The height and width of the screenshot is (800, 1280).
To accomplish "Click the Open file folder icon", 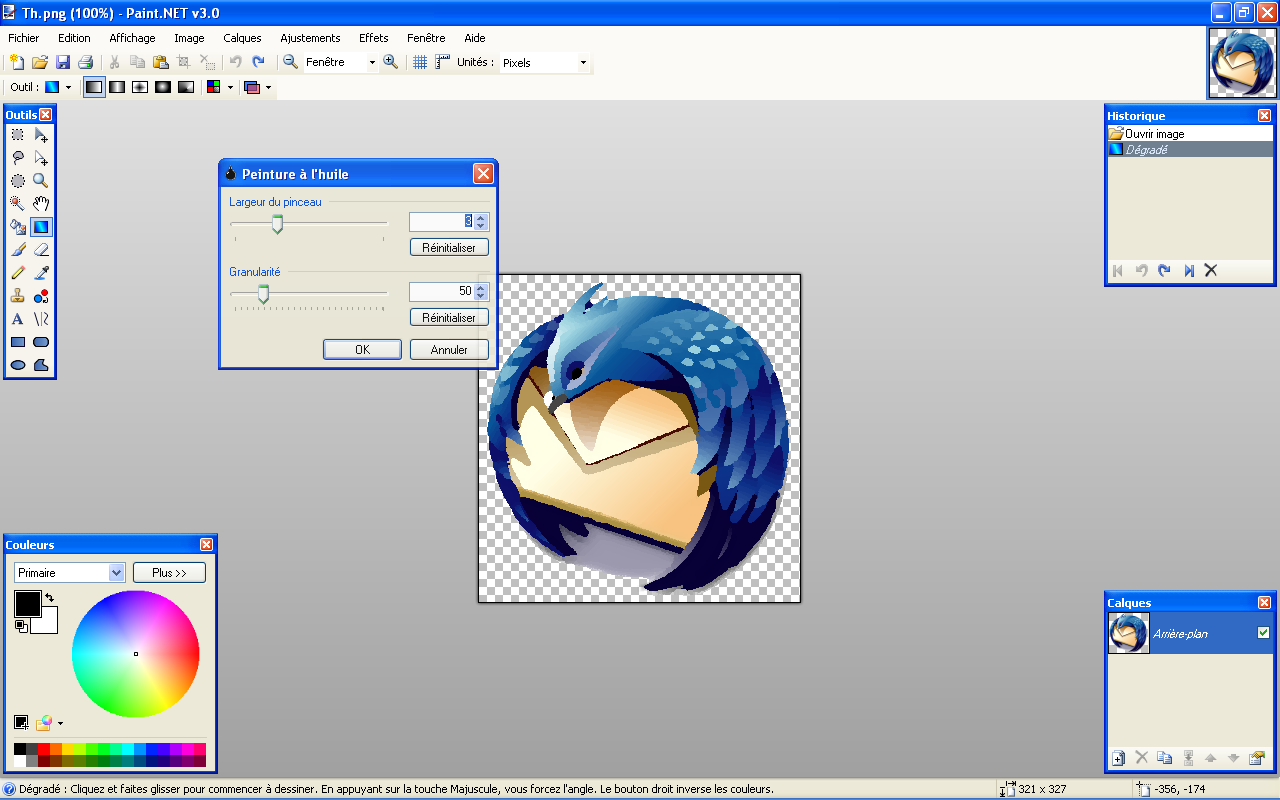I will (40, 62).
